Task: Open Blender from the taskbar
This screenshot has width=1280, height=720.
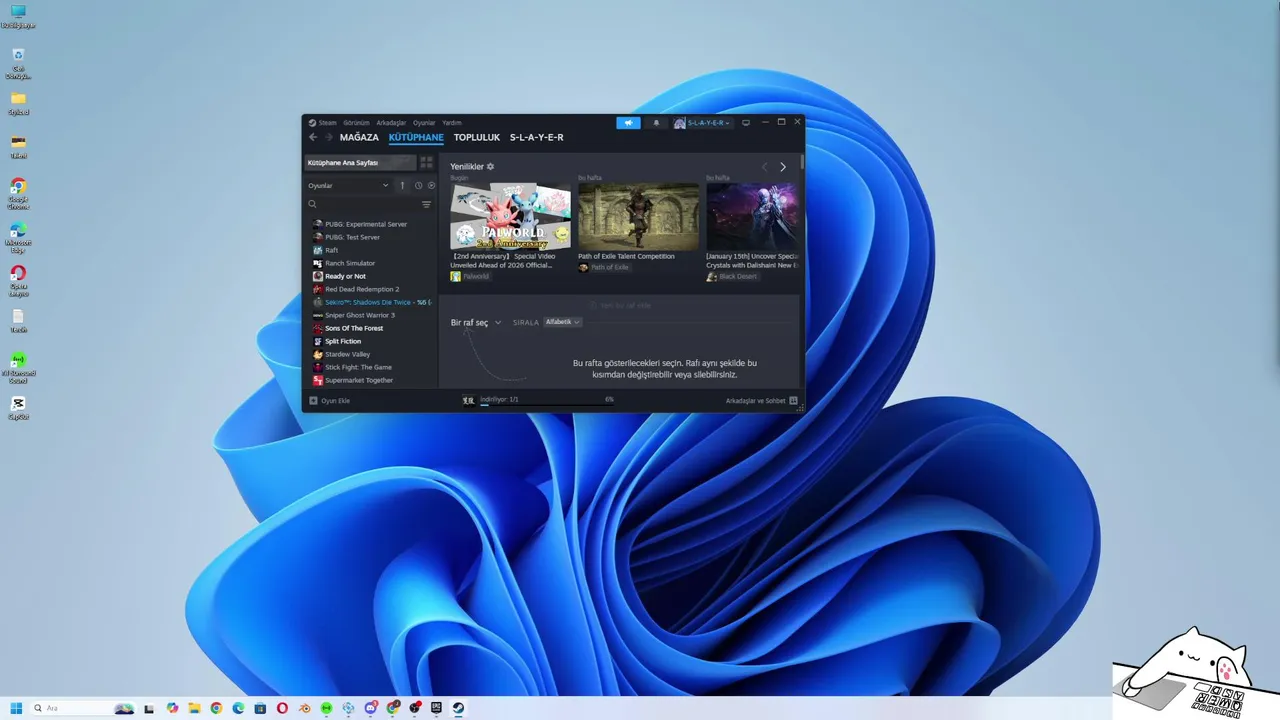Action: 304,708
